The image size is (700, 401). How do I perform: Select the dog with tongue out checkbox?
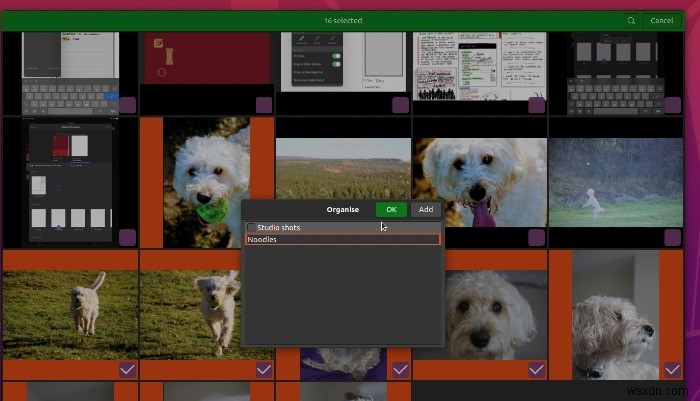click(537, 238)
